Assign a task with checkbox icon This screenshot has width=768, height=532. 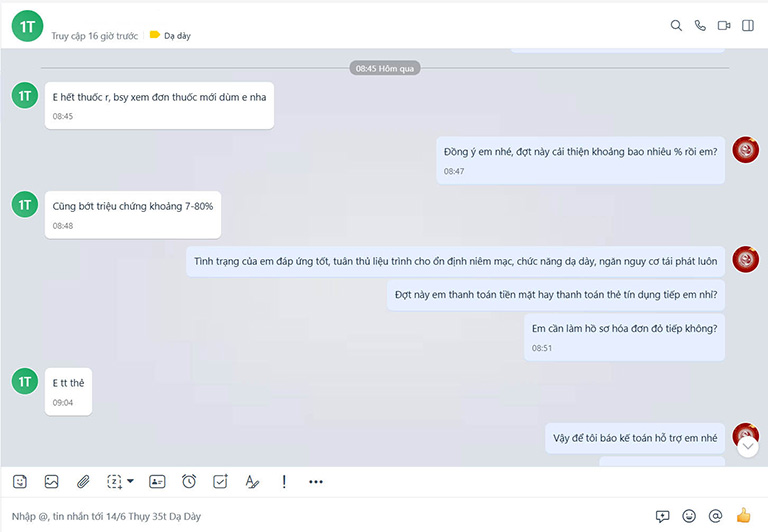[x=220, y=482]
